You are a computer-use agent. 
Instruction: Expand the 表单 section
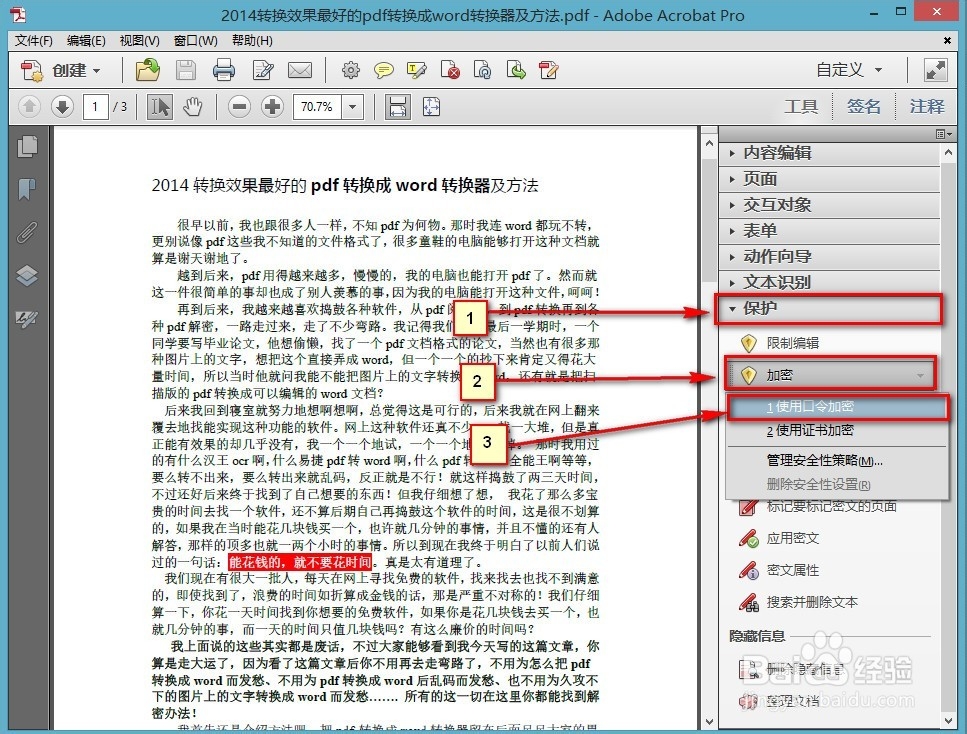point(829,231)
